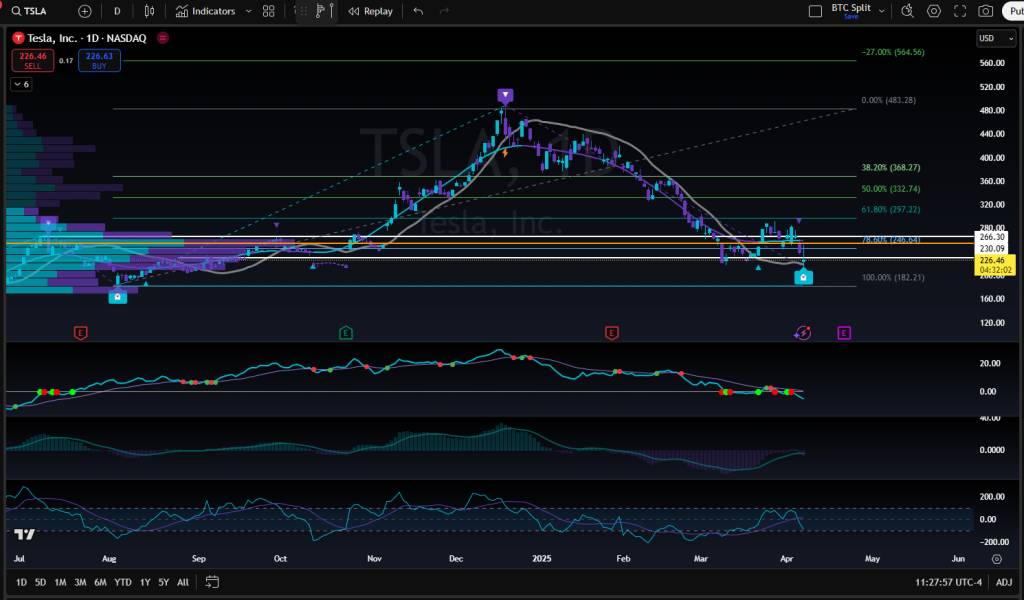Click the 0.00% (483.28) Fibonacci label
Viewport: 1024px width, 600px height.
pyautogui.click(x=888, y=101)
